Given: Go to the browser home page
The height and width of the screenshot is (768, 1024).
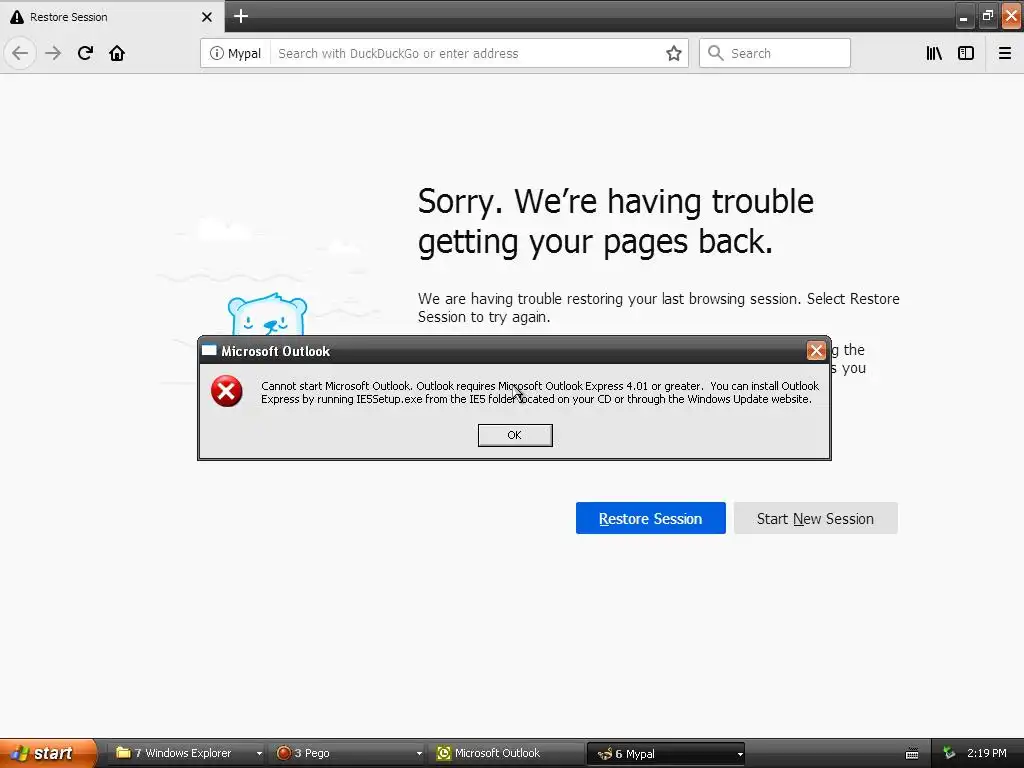Looking at the screenshot, I should [117, 53].
